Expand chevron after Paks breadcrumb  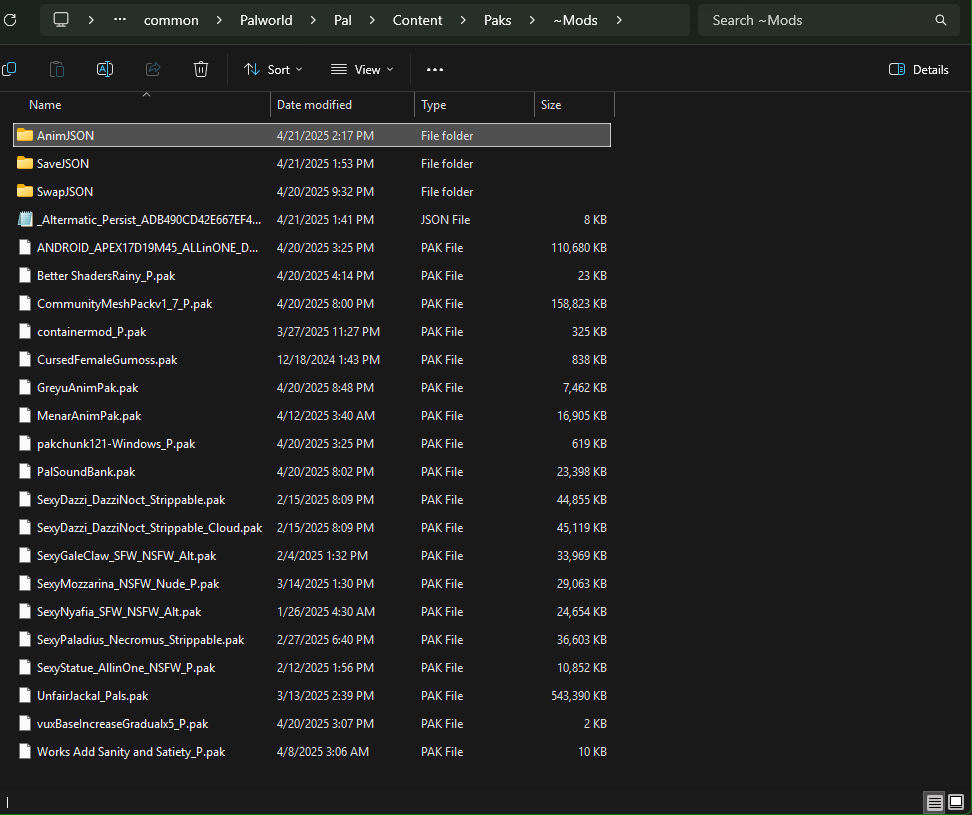coord(532,20)
